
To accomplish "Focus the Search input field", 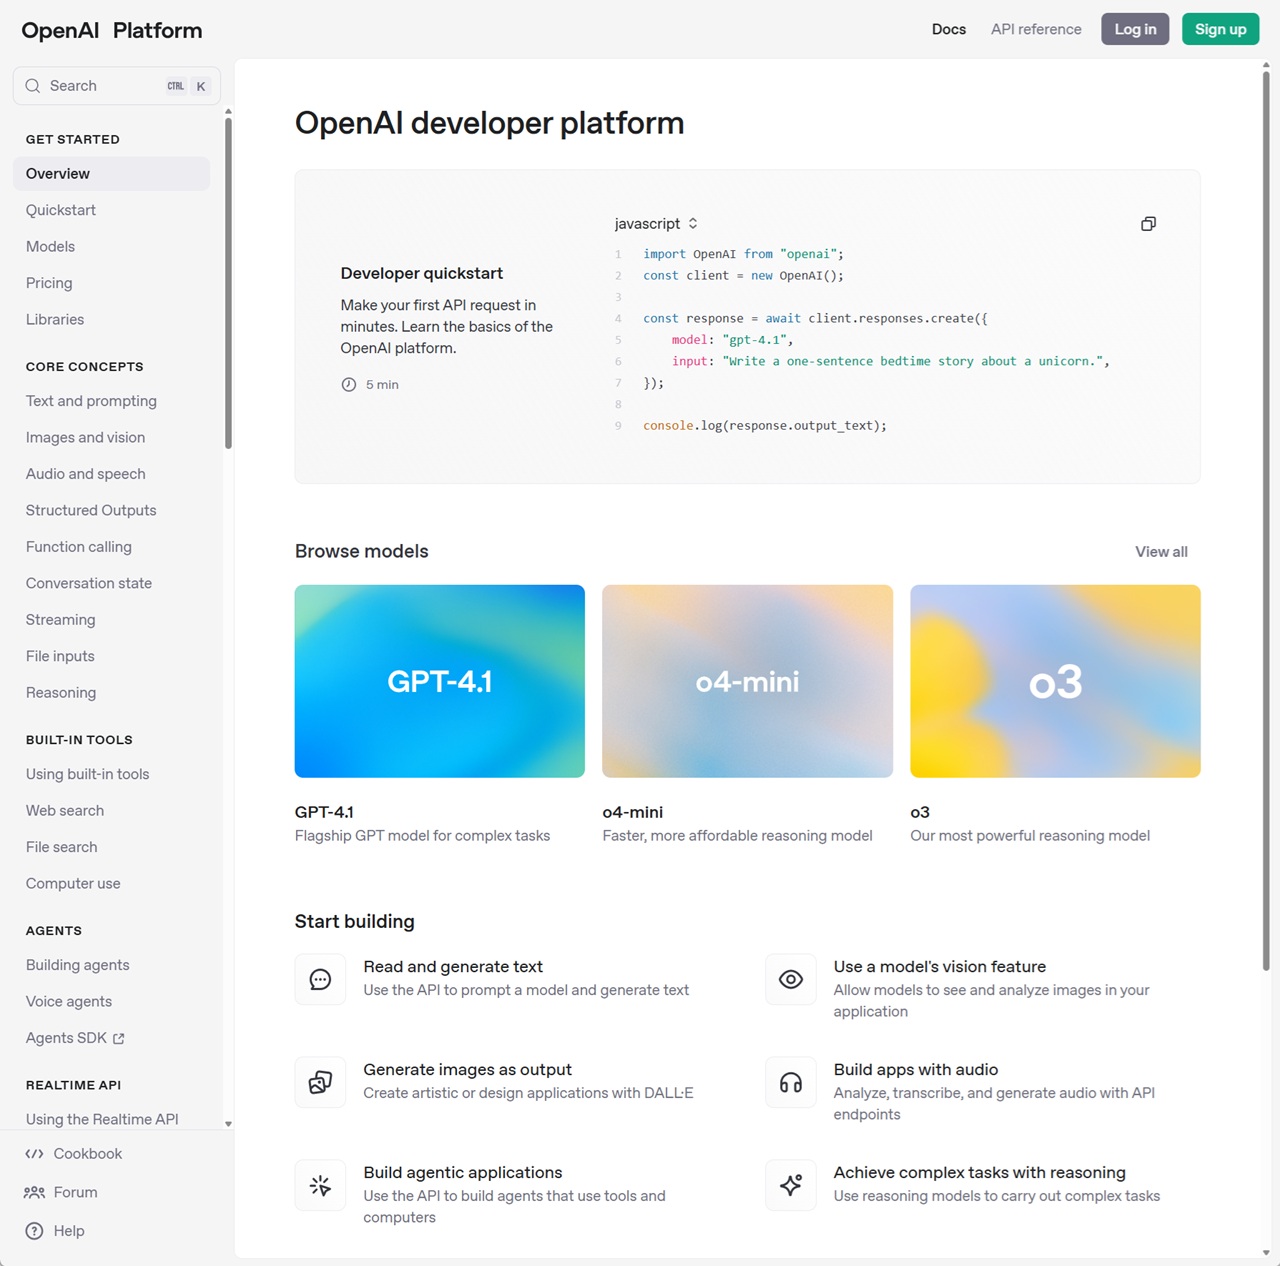I will (x=117, y=86).
